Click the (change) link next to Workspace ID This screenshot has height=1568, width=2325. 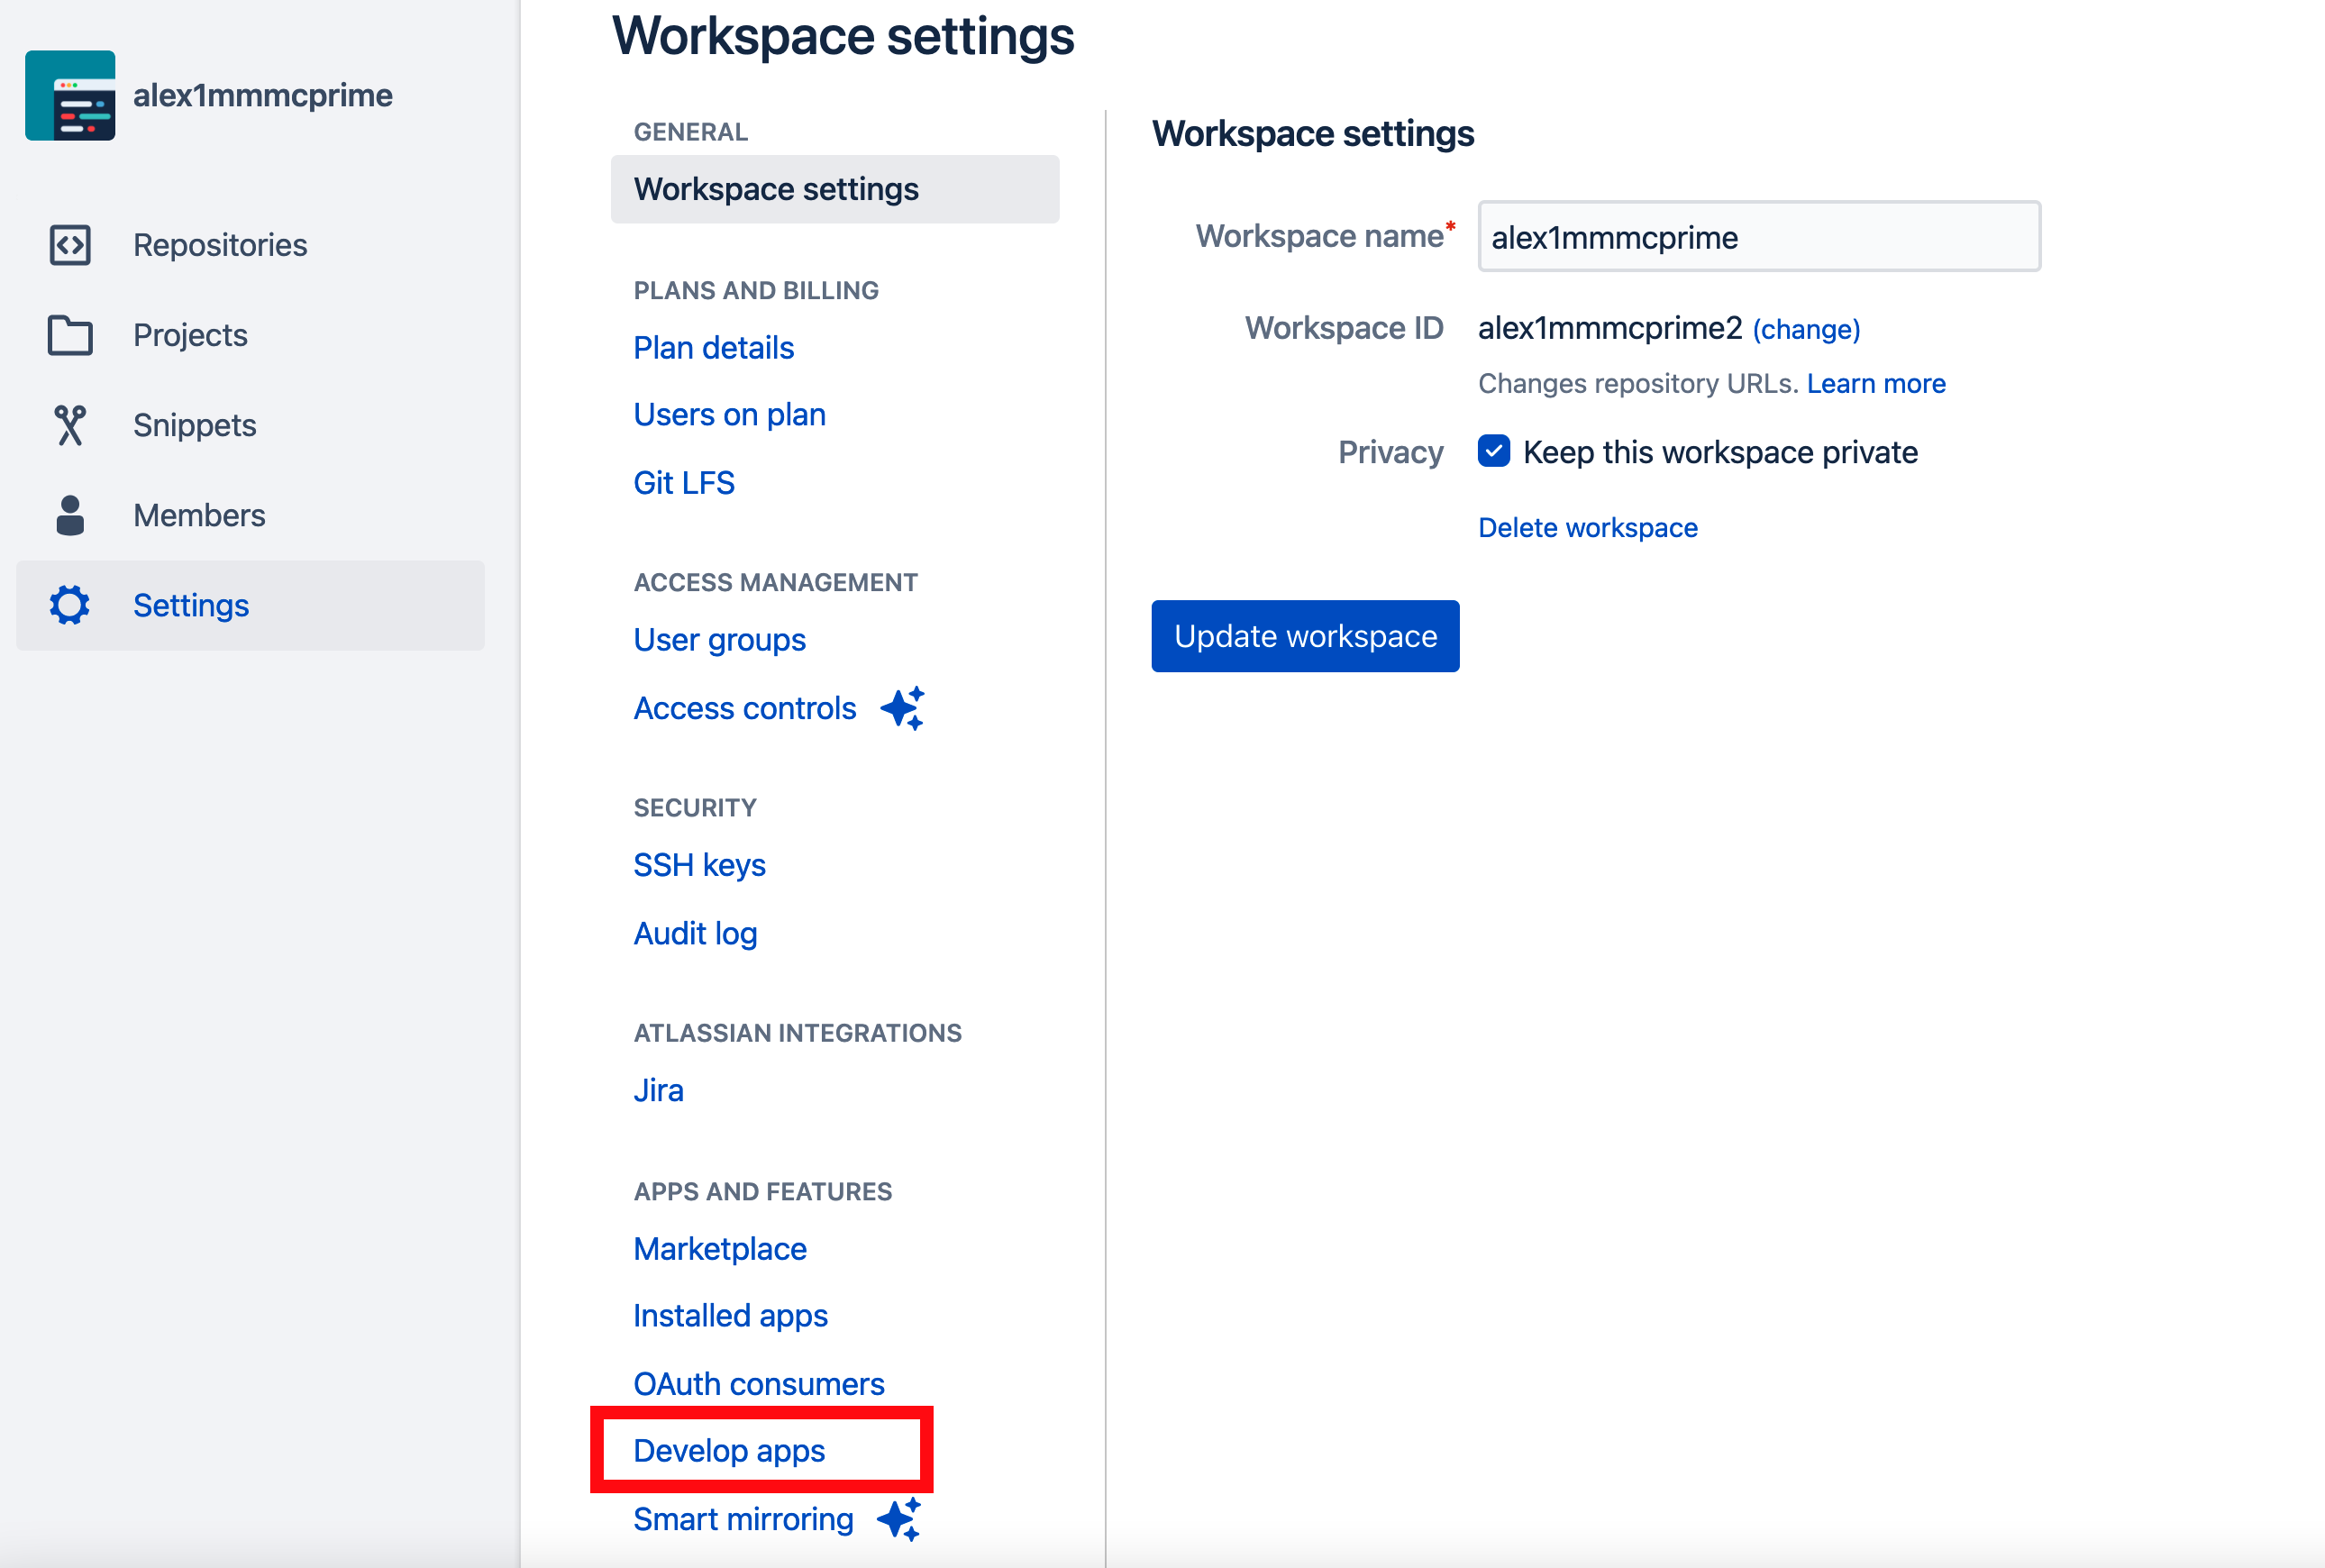tap(1806, 329)
